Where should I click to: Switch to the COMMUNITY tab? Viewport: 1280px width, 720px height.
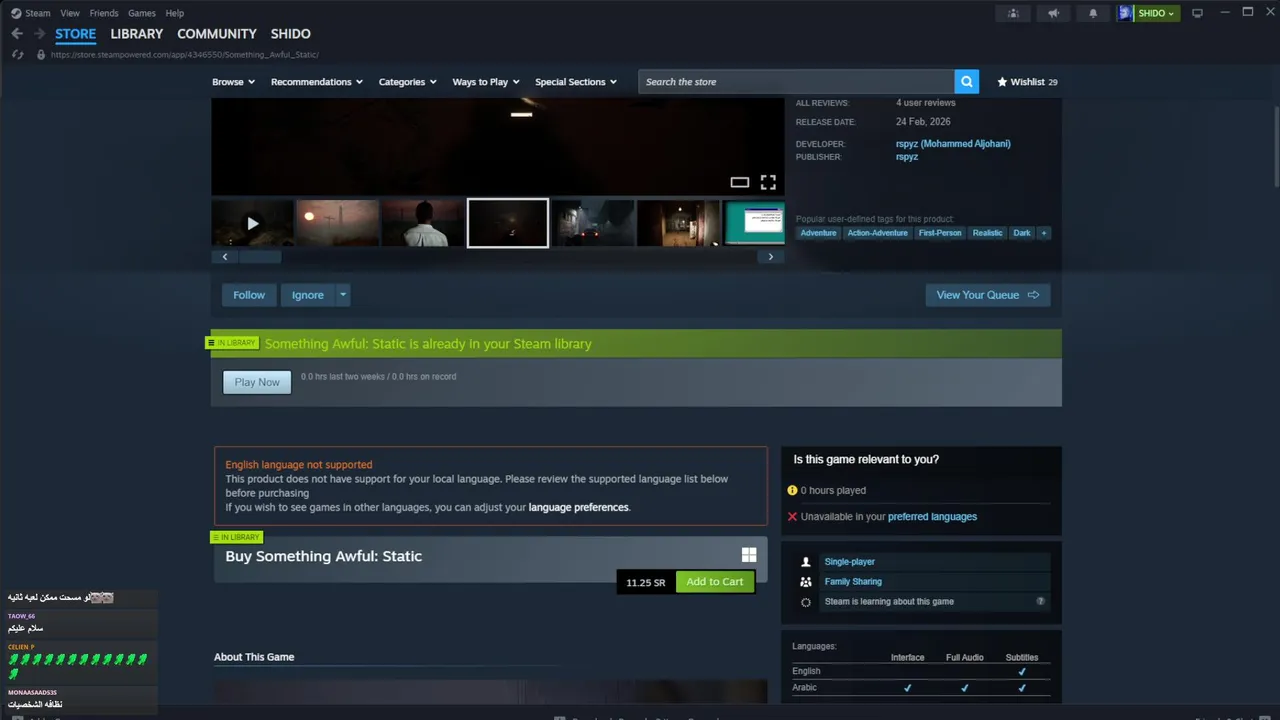[x=217, y=34]
